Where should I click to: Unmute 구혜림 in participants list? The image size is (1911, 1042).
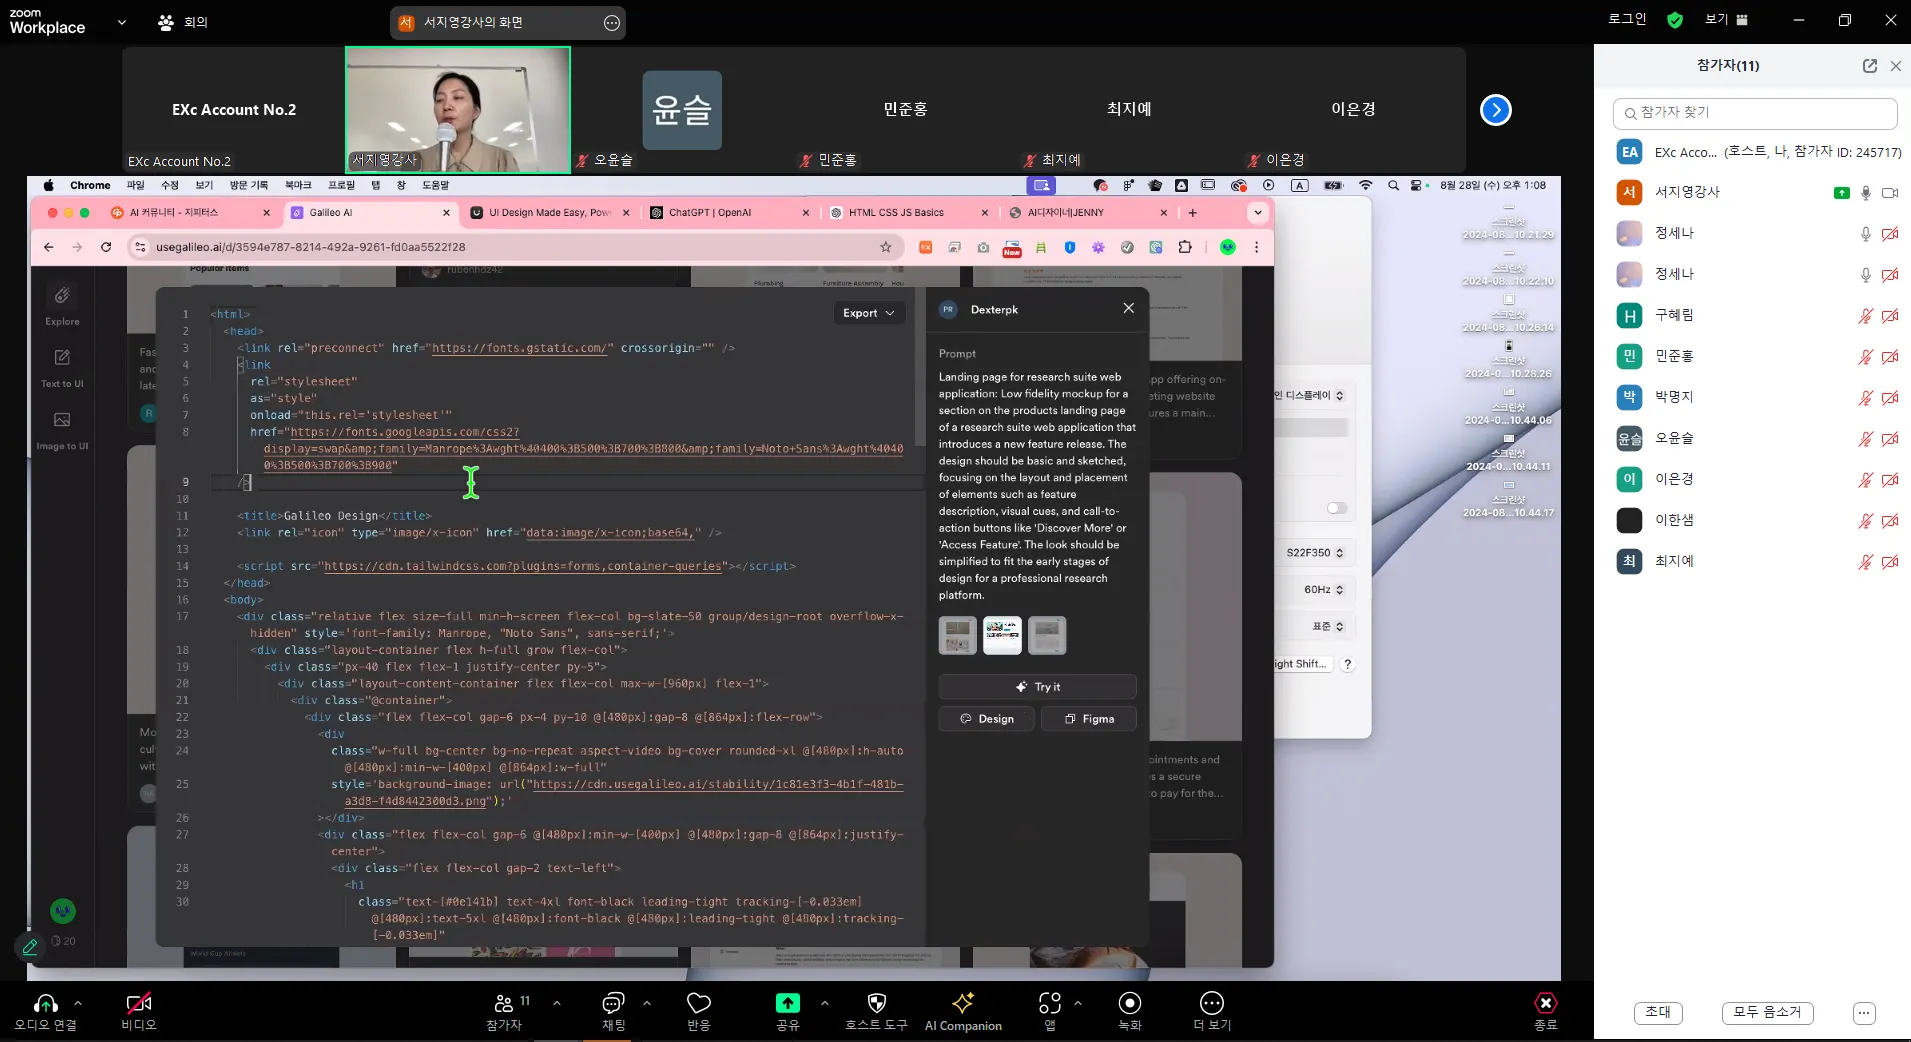[x=1865, y=316]
